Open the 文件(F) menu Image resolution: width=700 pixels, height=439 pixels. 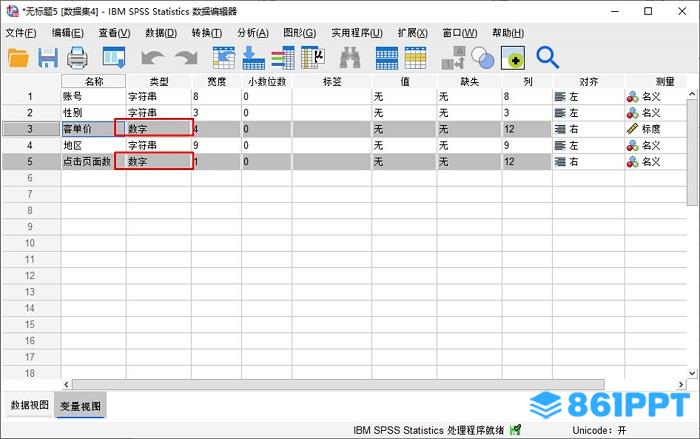click(21, 33)
